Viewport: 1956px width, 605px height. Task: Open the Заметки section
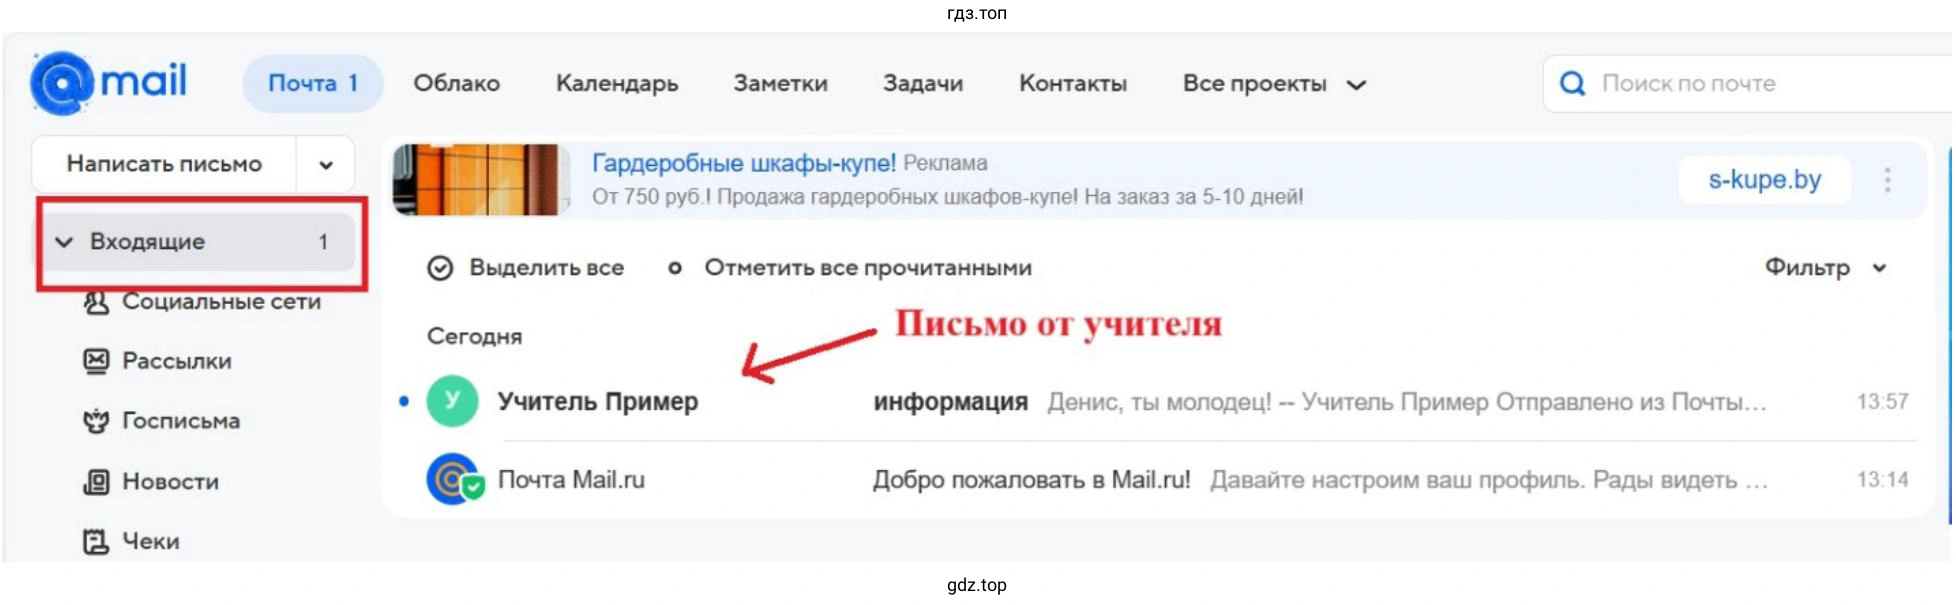click(x=781, y=83)
